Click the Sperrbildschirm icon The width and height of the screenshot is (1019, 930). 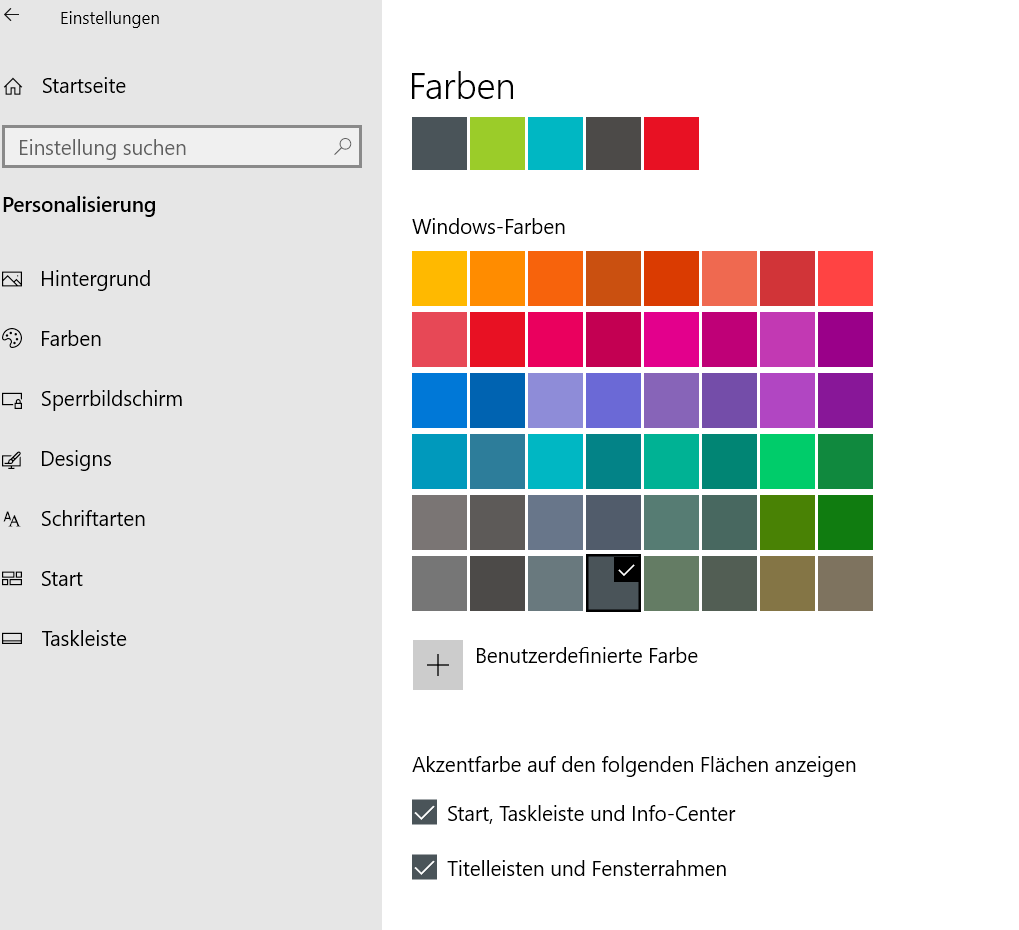click(13, 400)
